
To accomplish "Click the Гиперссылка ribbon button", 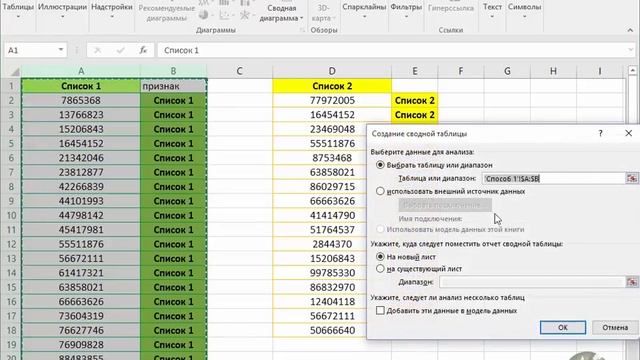I will [451, 8].
